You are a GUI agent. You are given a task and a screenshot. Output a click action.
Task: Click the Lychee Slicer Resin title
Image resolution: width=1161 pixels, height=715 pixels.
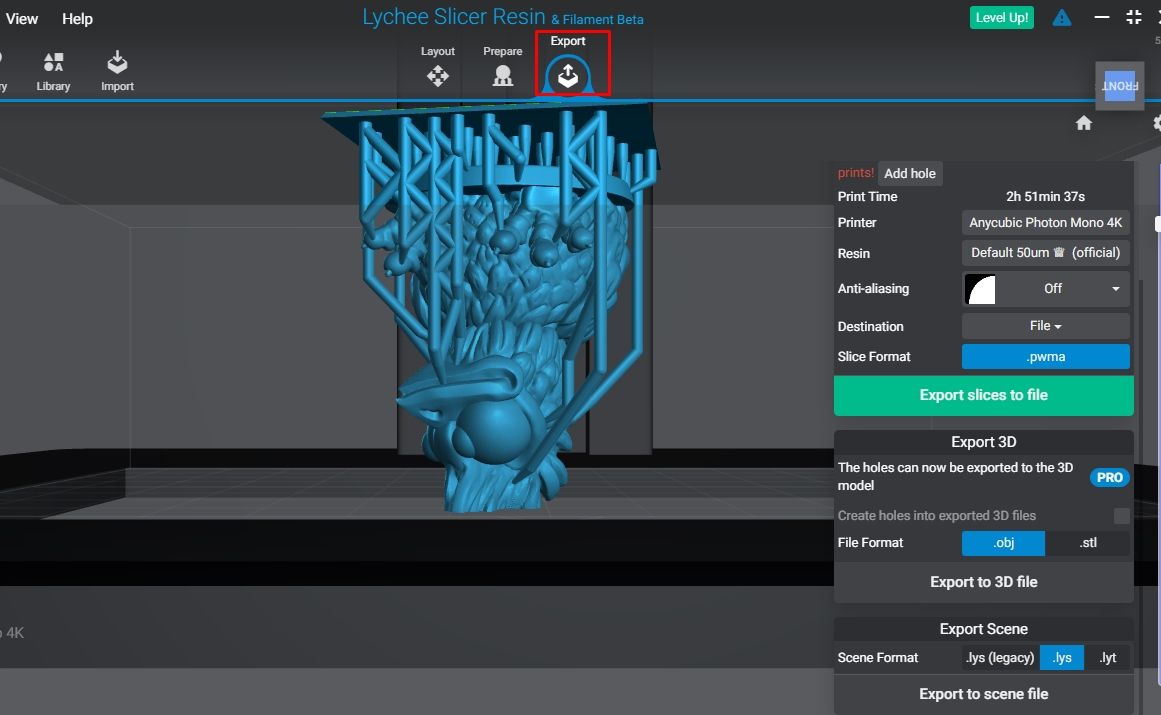[x=453, y=16]
